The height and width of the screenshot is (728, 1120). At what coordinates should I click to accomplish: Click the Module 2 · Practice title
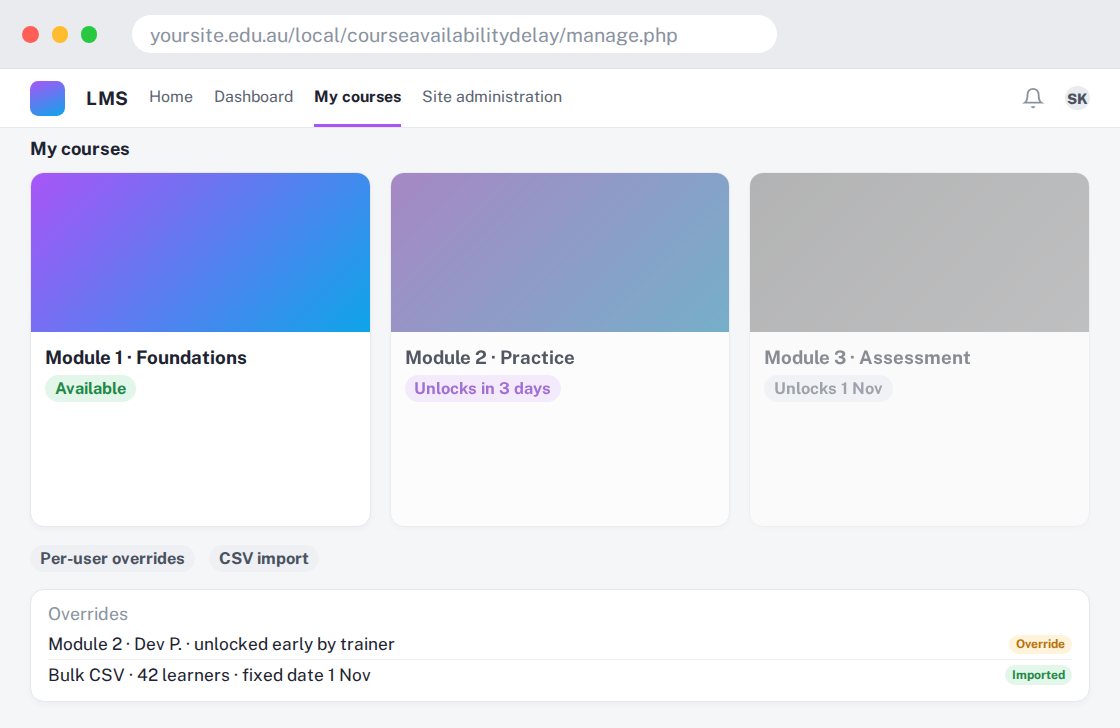[490, 357]
